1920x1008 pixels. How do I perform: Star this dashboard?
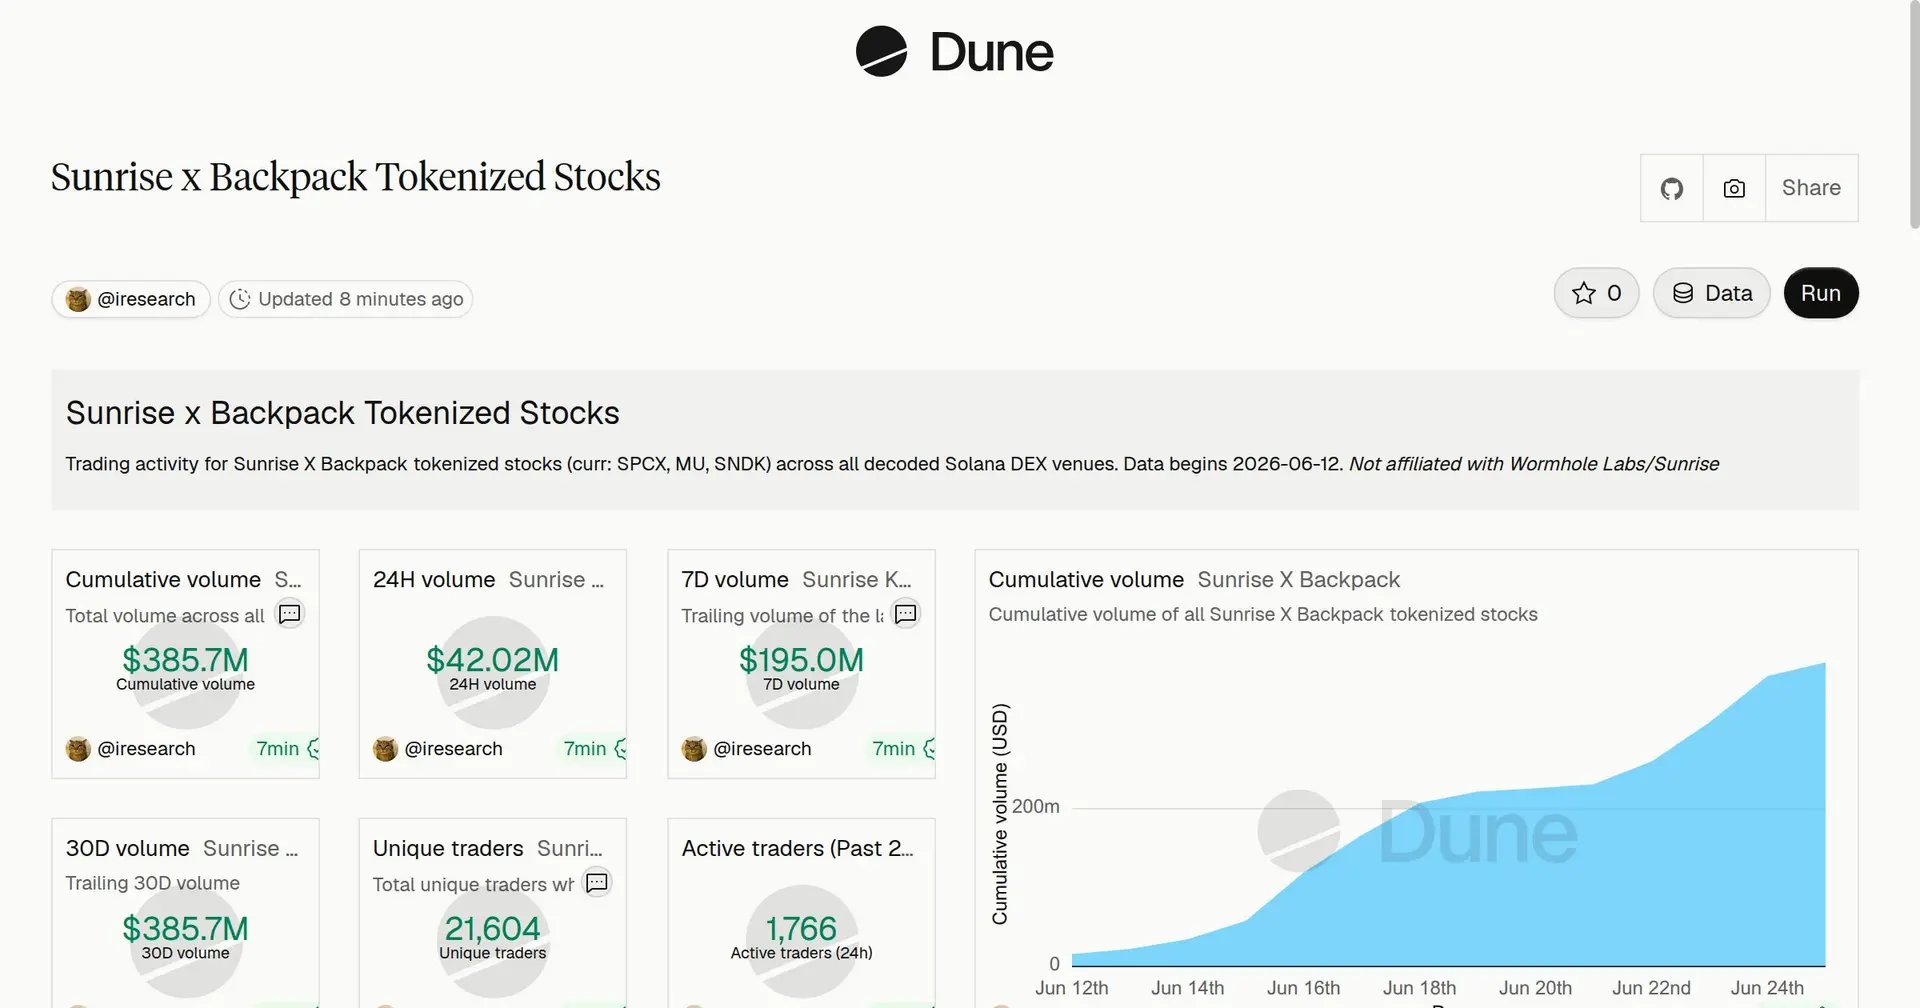pyautogui.click(x=1596, y=293)
